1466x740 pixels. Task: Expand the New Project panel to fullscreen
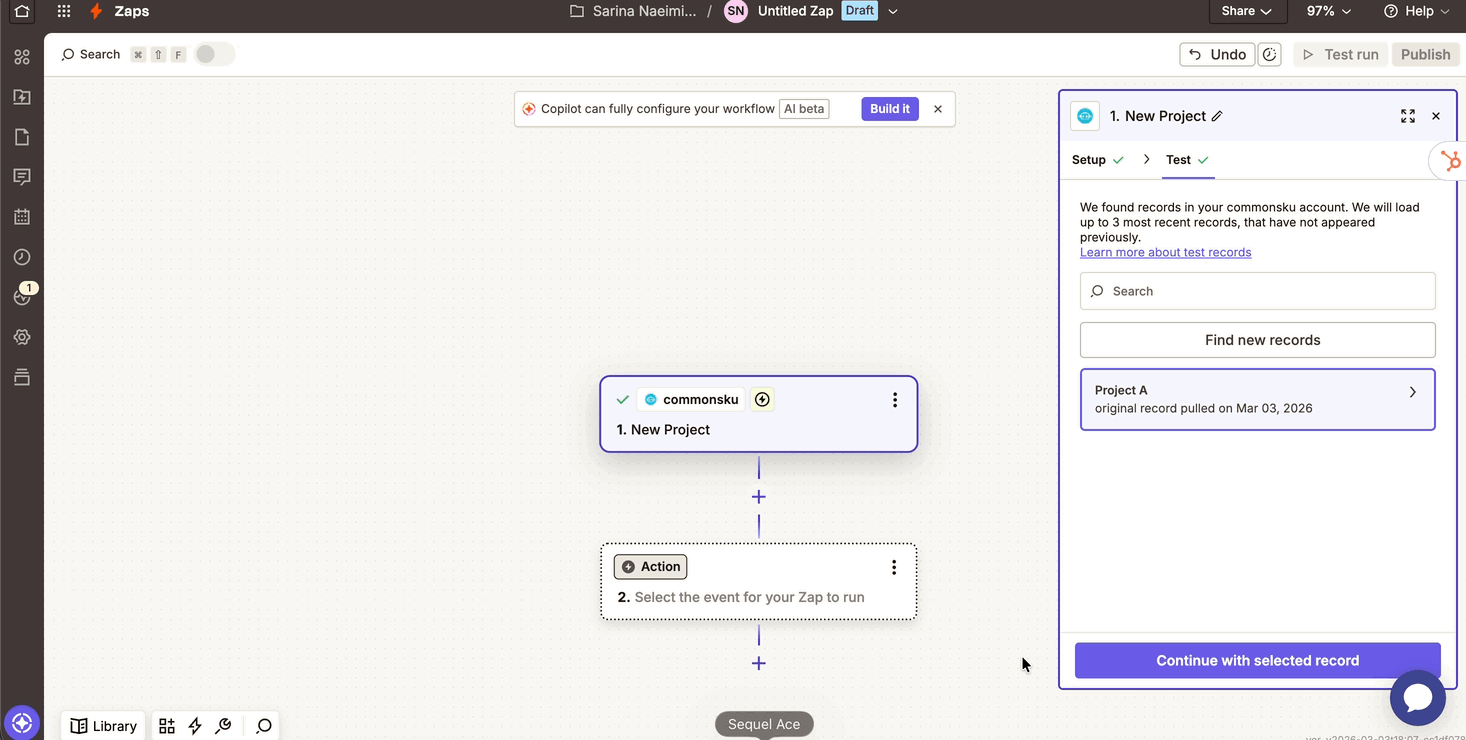coord(1408,116)
